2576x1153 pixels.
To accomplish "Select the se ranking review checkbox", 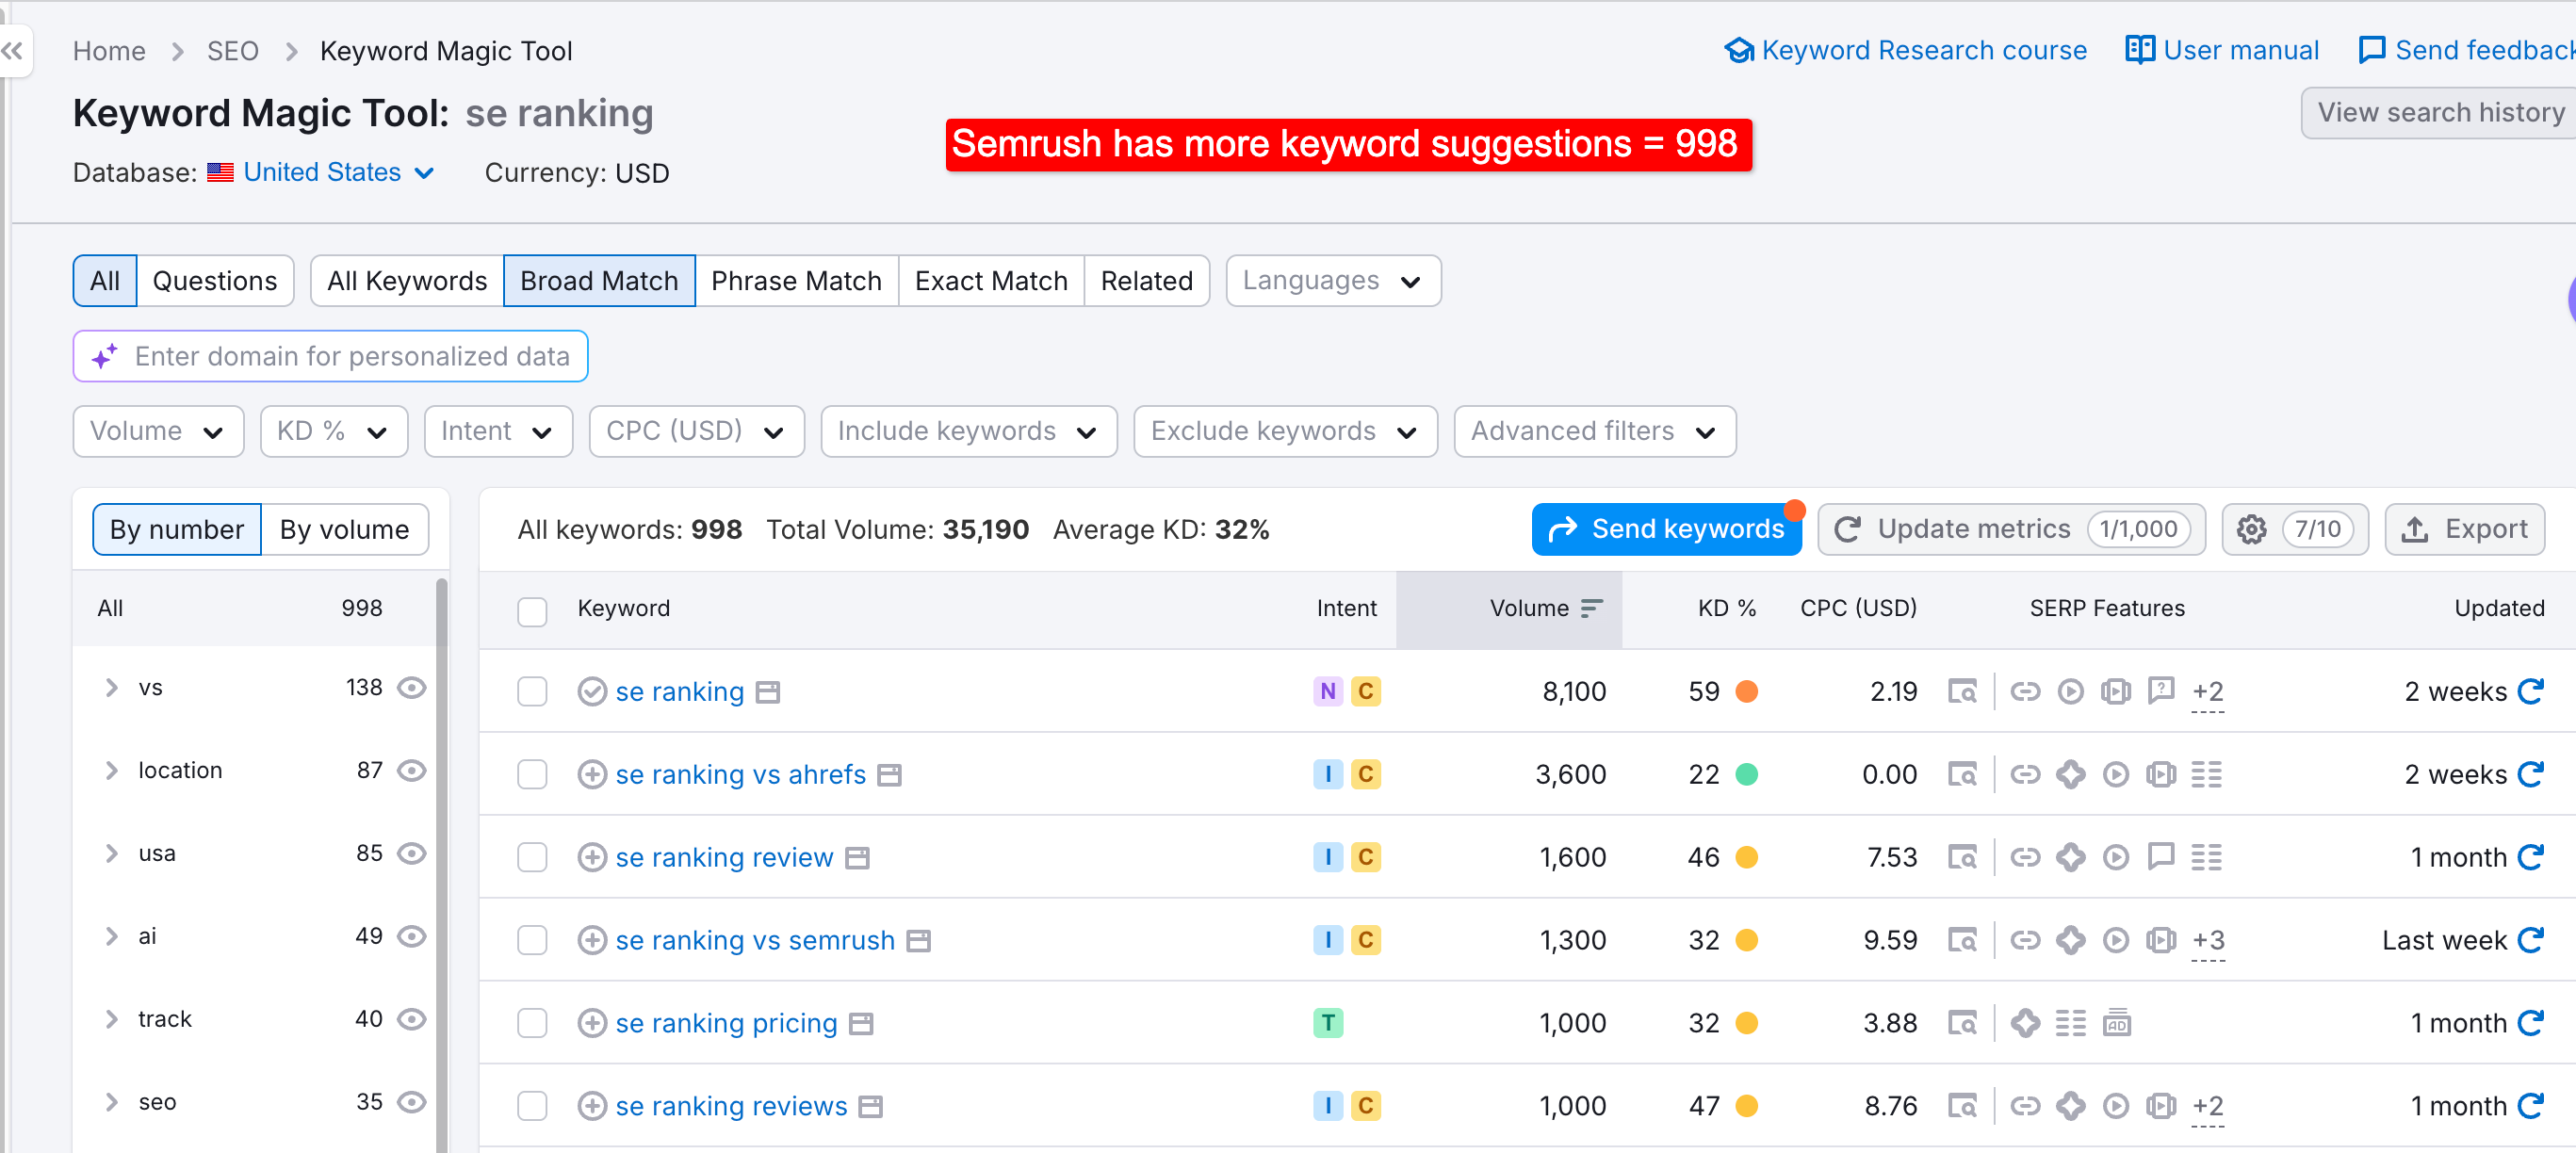I will [532, 857].
